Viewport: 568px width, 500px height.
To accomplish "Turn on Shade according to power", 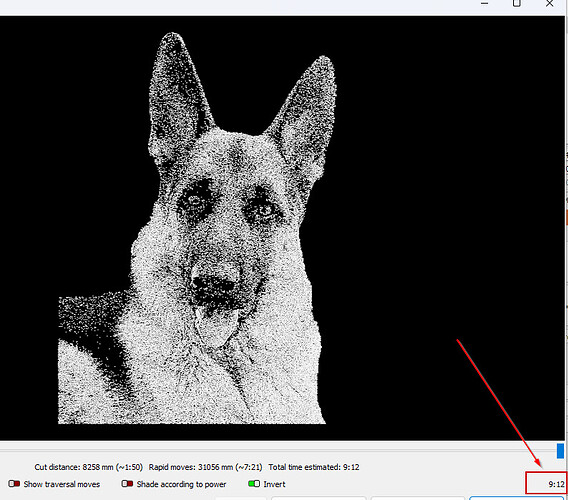I will tap(127, 484).
